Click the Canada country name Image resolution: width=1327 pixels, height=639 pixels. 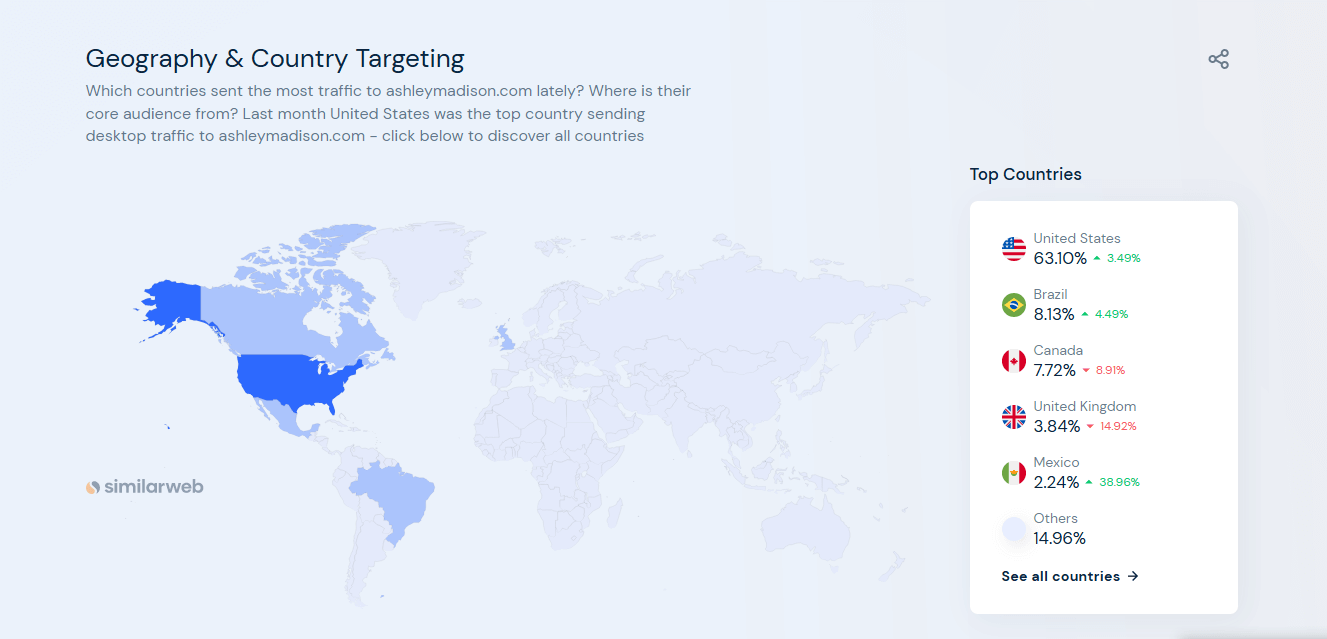1059,350
